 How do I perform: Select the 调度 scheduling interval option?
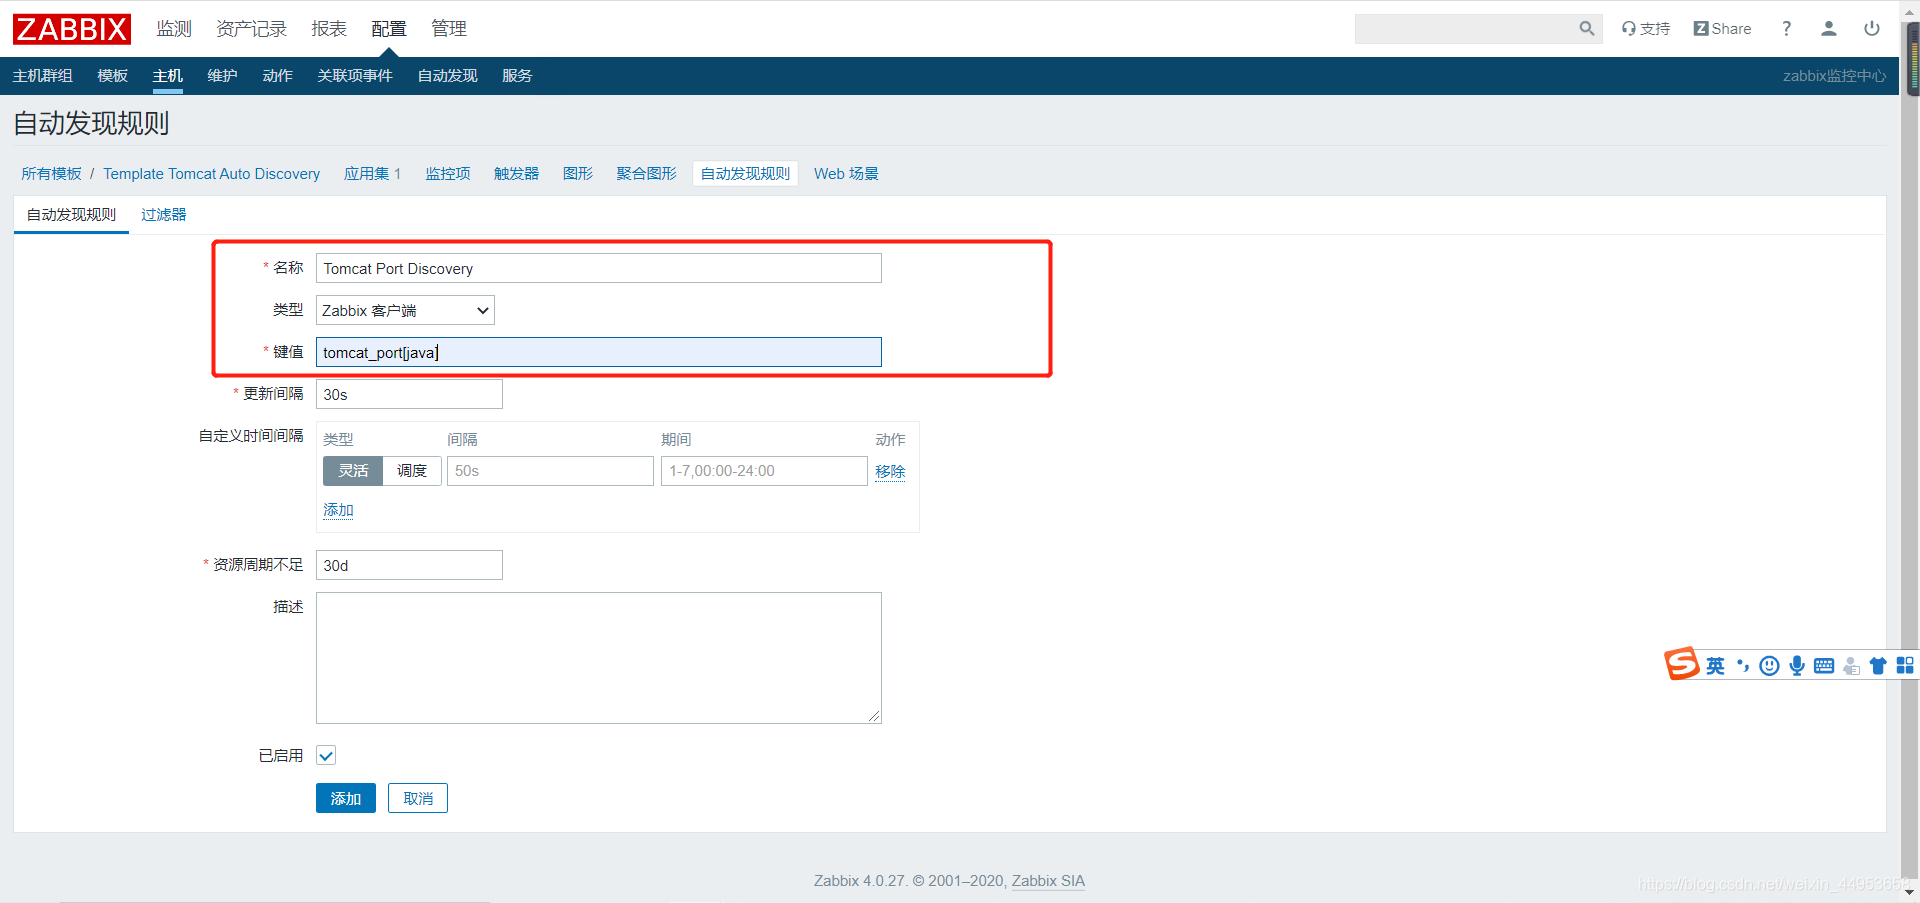412,471
